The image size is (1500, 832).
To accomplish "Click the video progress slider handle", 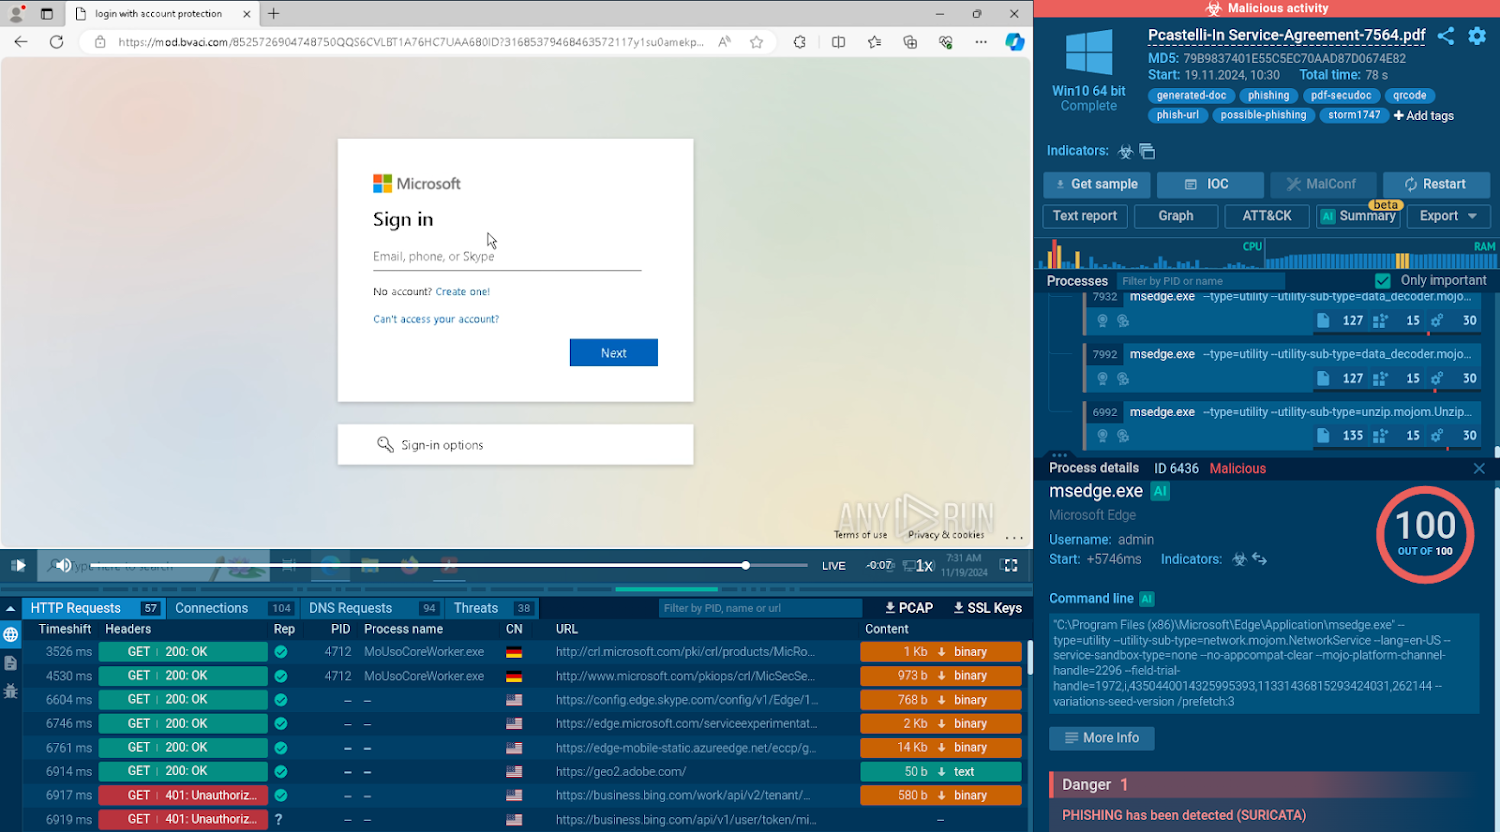I will [746, 565].
